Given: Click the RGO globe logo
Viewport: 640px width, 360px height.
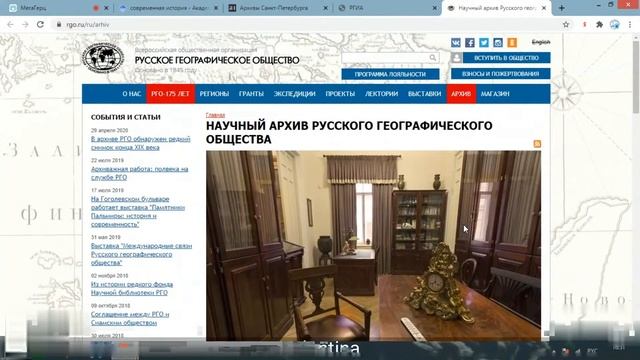Looking at the screenshot, I should coord(103,58).
